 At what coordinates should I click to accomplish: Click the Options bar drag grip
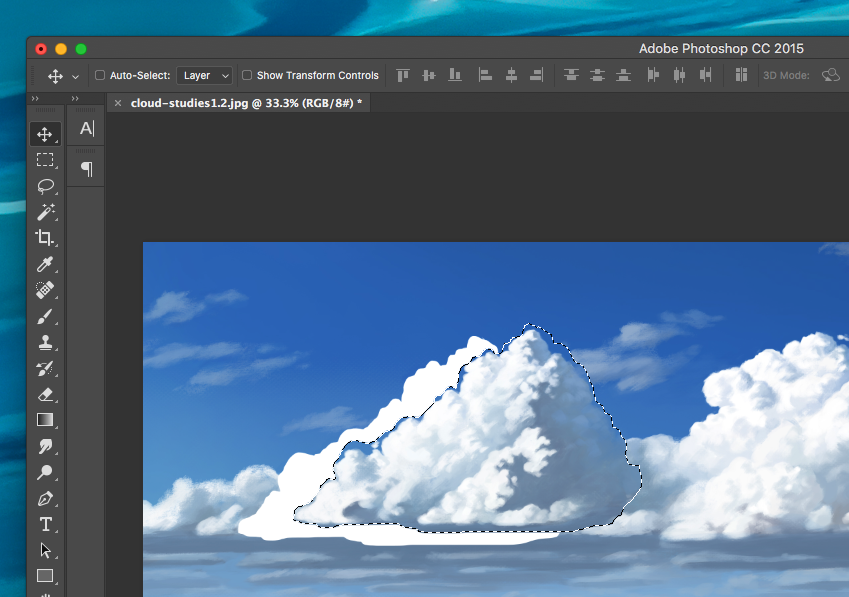32,75
